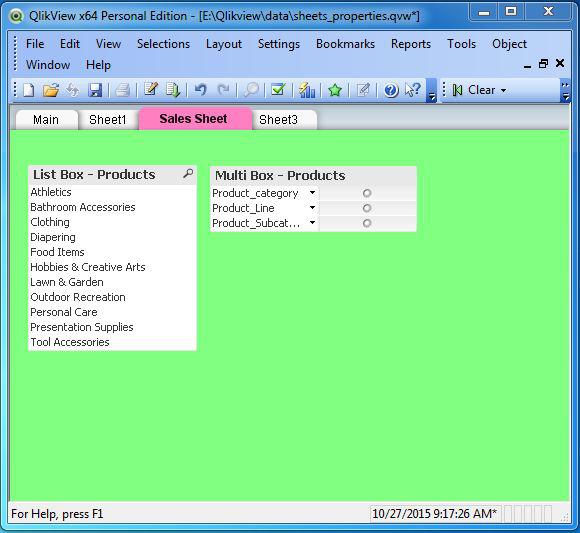The image size is (580, 533).
Task: Expand the Product_category dropdown arrow
Action: [x=312, y=192]
